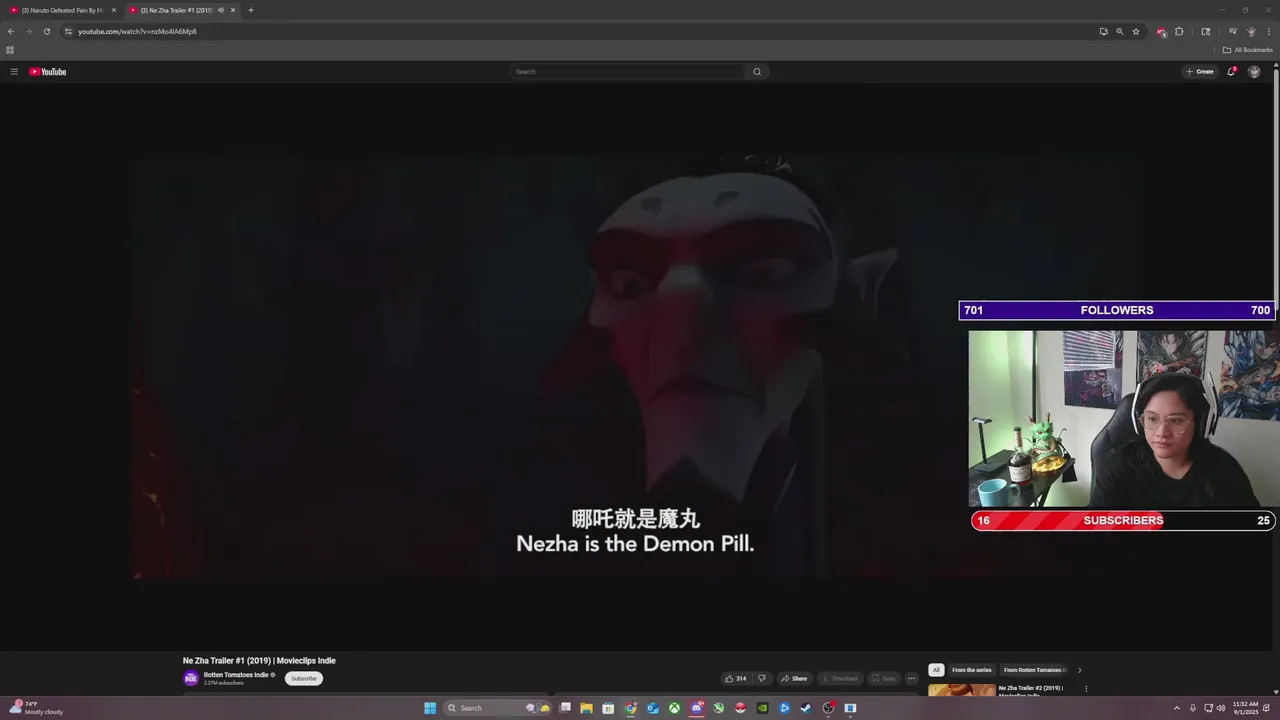Screen dimensions: 1280x720
Task: Open File Explorer from taskbar
Action: pos(586,708)
